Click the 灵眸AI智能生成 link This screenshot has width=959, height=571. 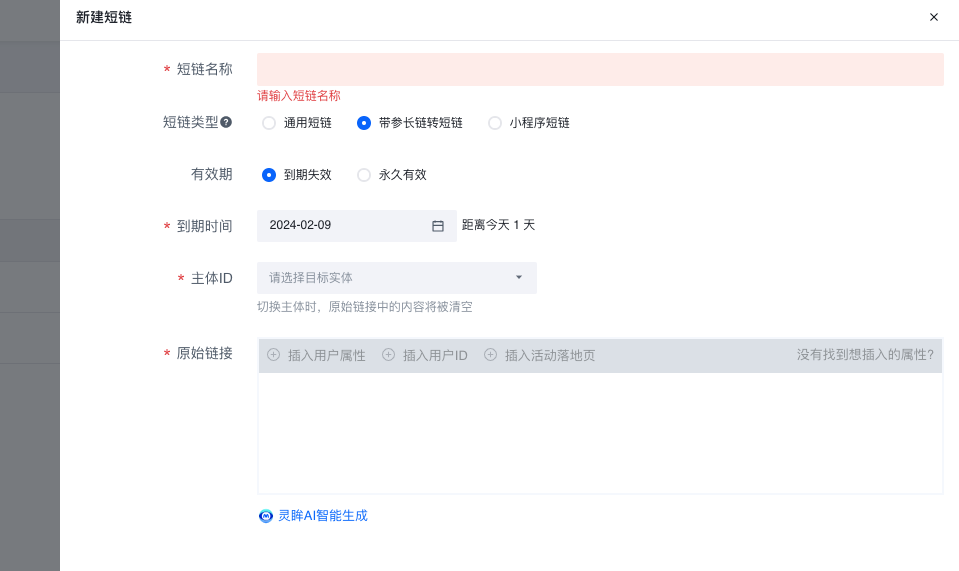tap(322, 516)
